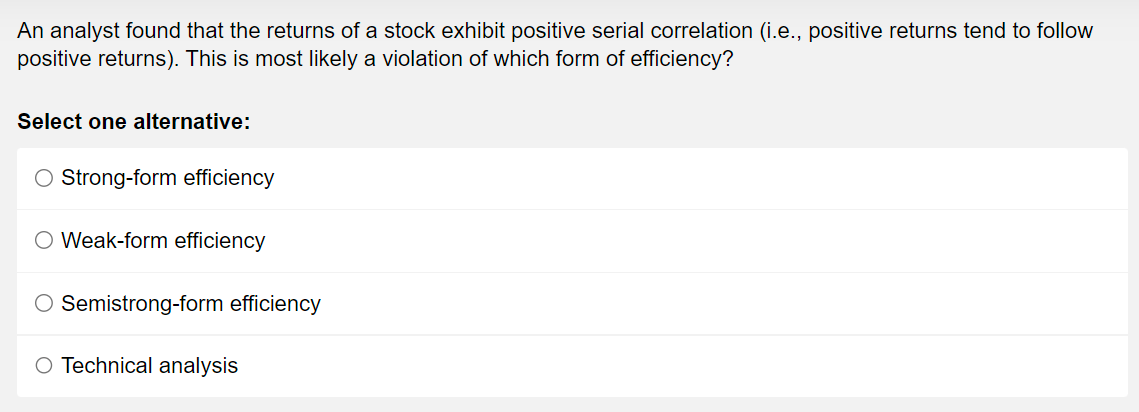
Task: Click the "Technical analysis" answer label text
Action: [x=150, y=365]
